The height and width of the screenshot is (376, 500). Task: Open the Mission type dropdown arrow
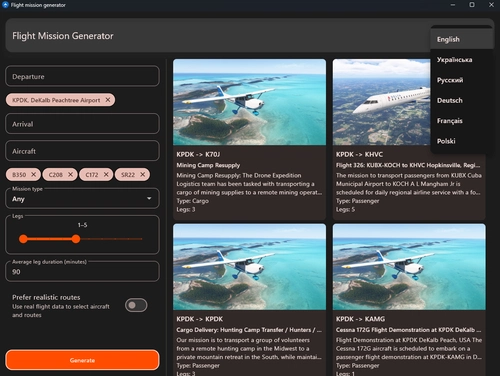point(149,198)
